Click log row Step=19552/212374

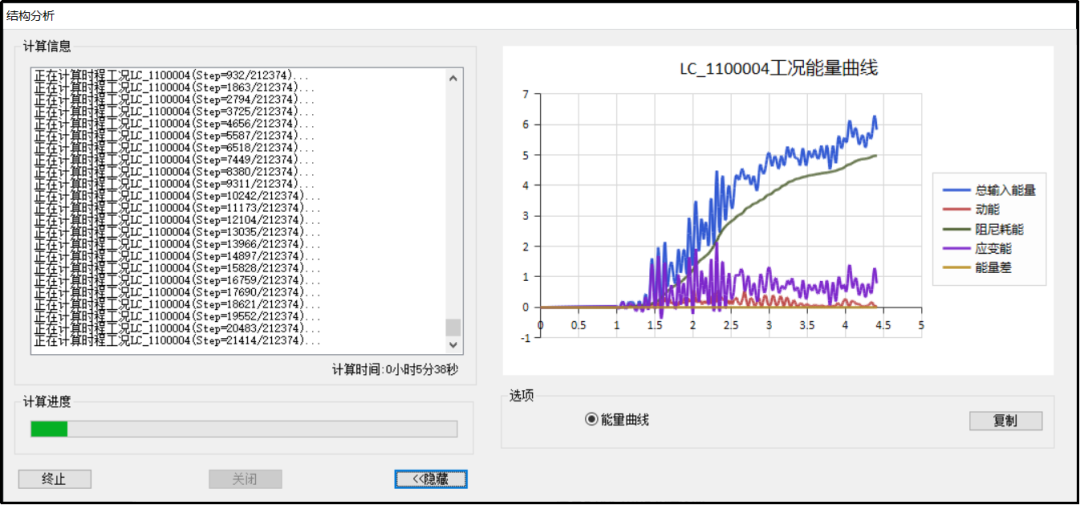tap(178, 317)
